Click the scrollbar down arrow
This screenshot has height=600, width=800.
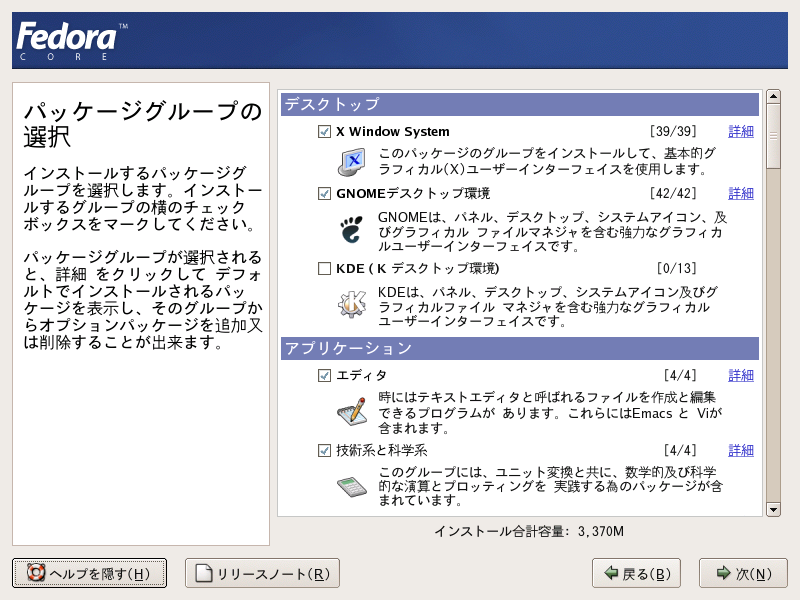coord(773,509)
